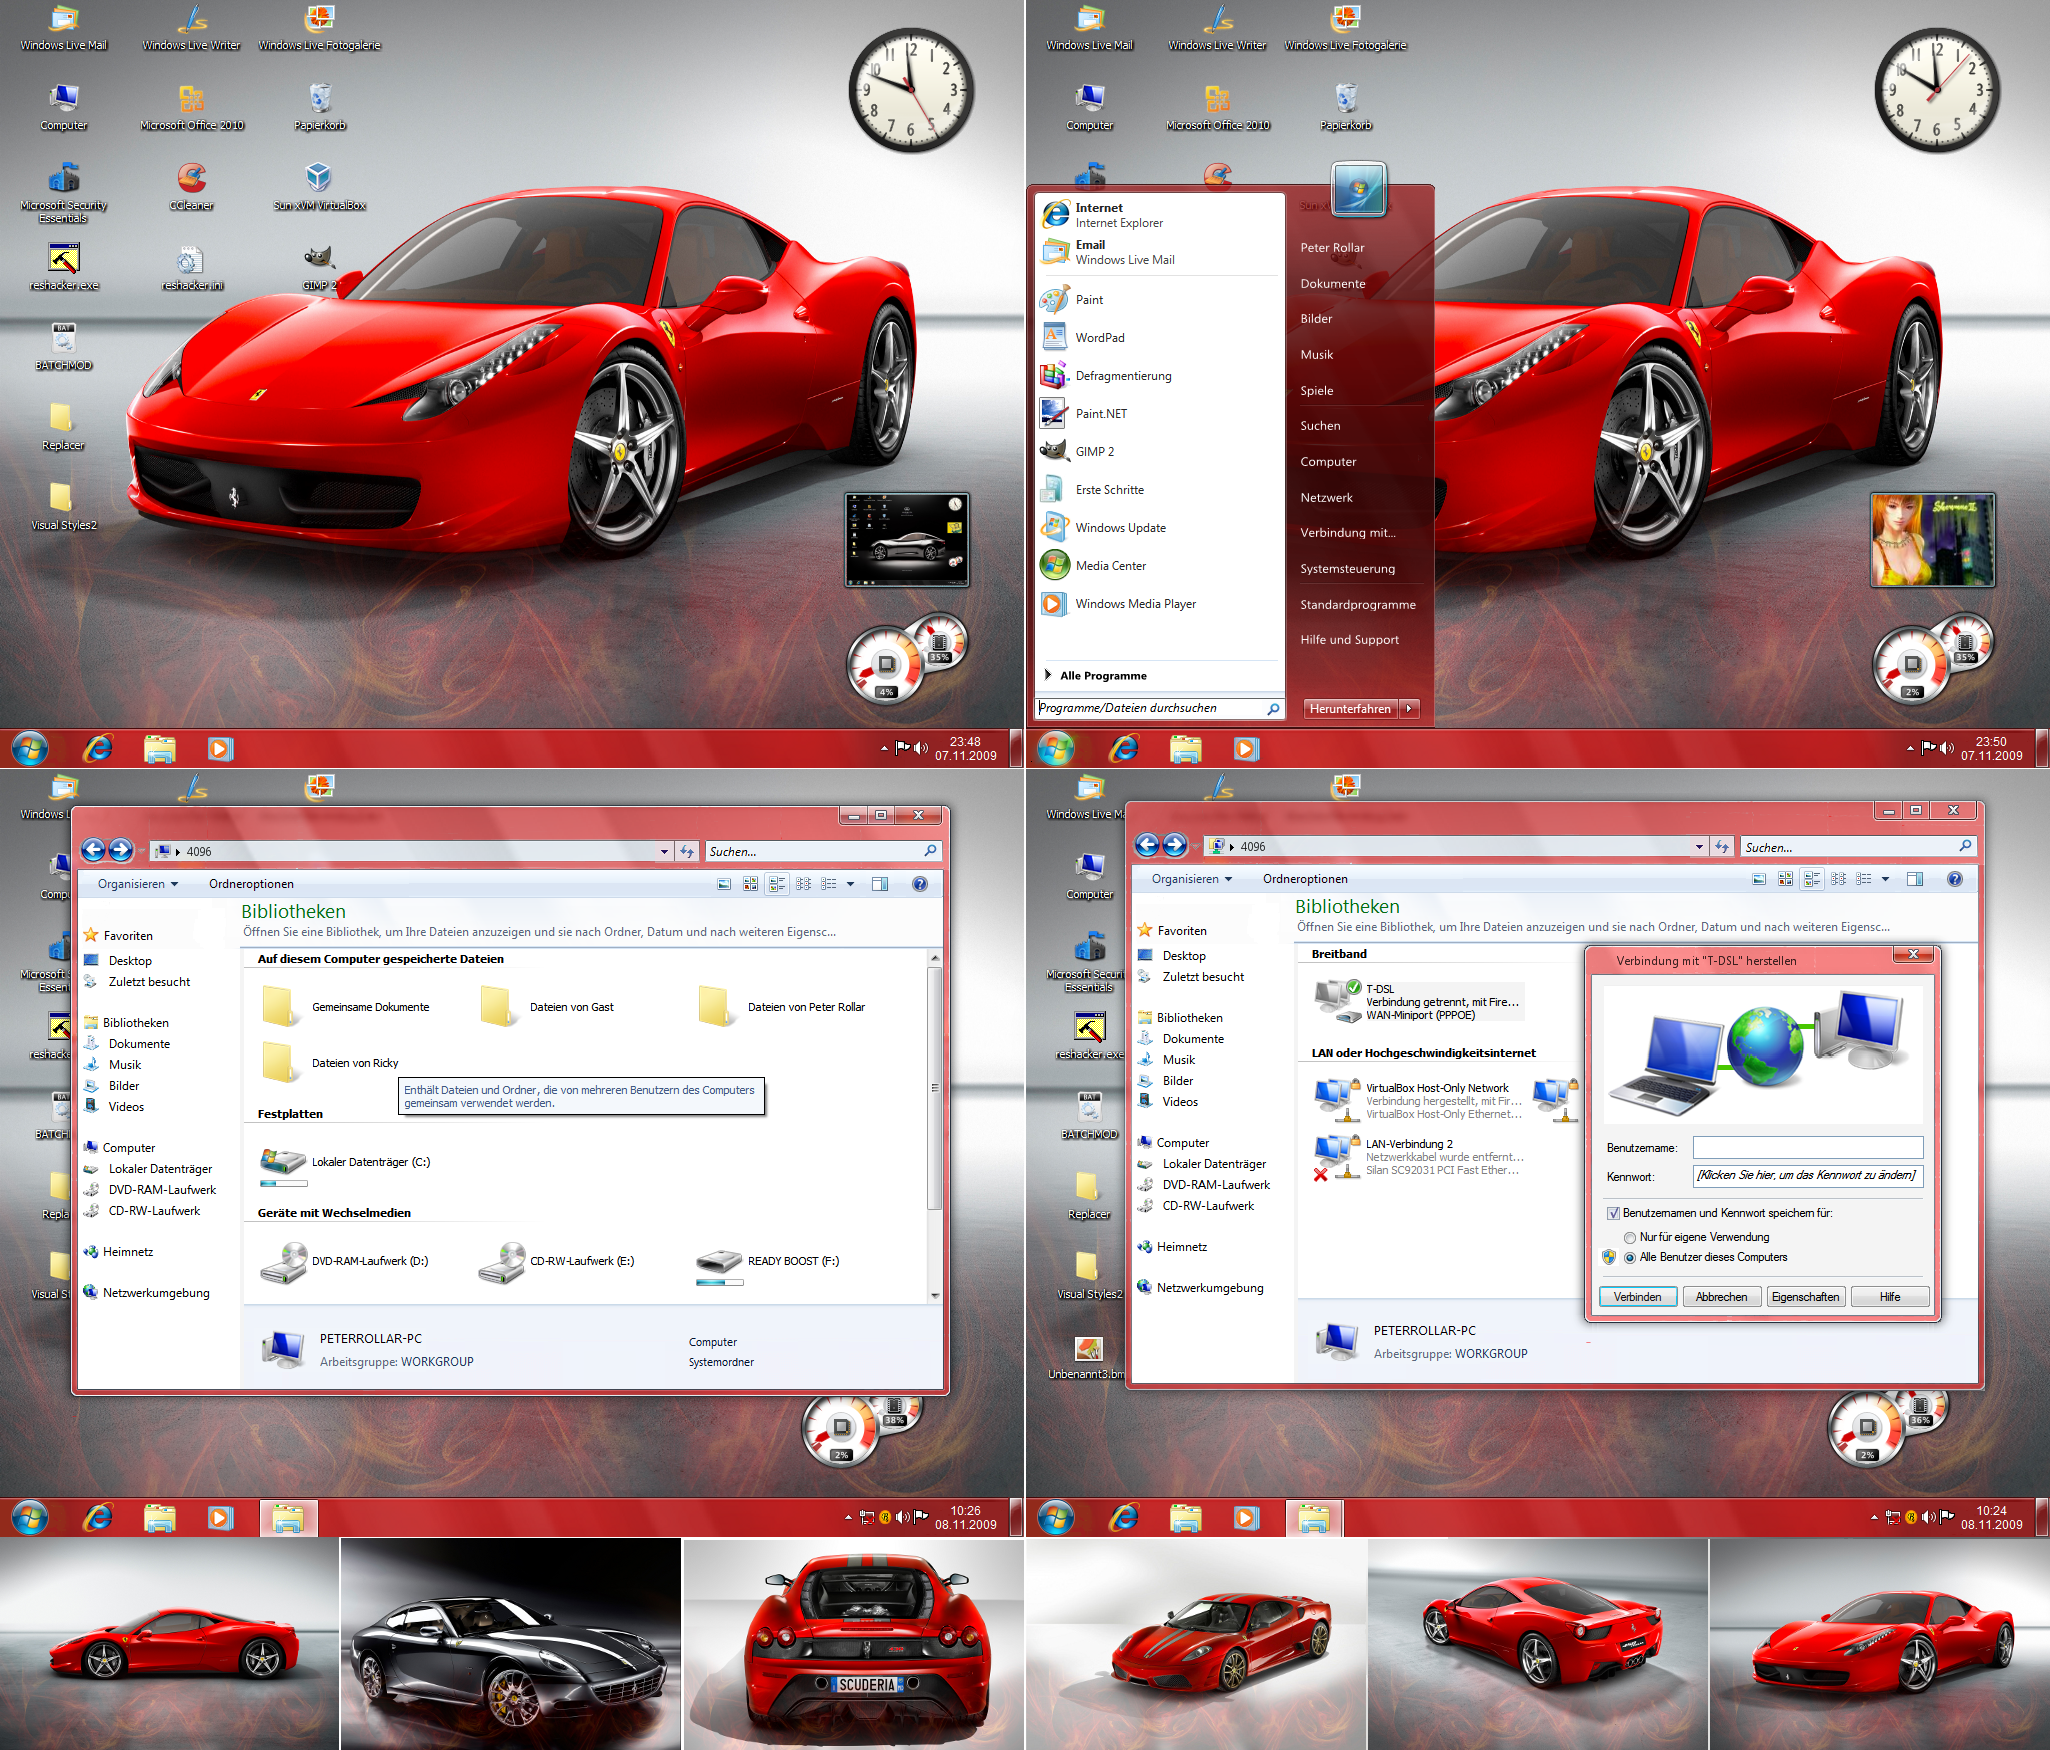Refresh the Explorer window showing drives

point(687,851)
